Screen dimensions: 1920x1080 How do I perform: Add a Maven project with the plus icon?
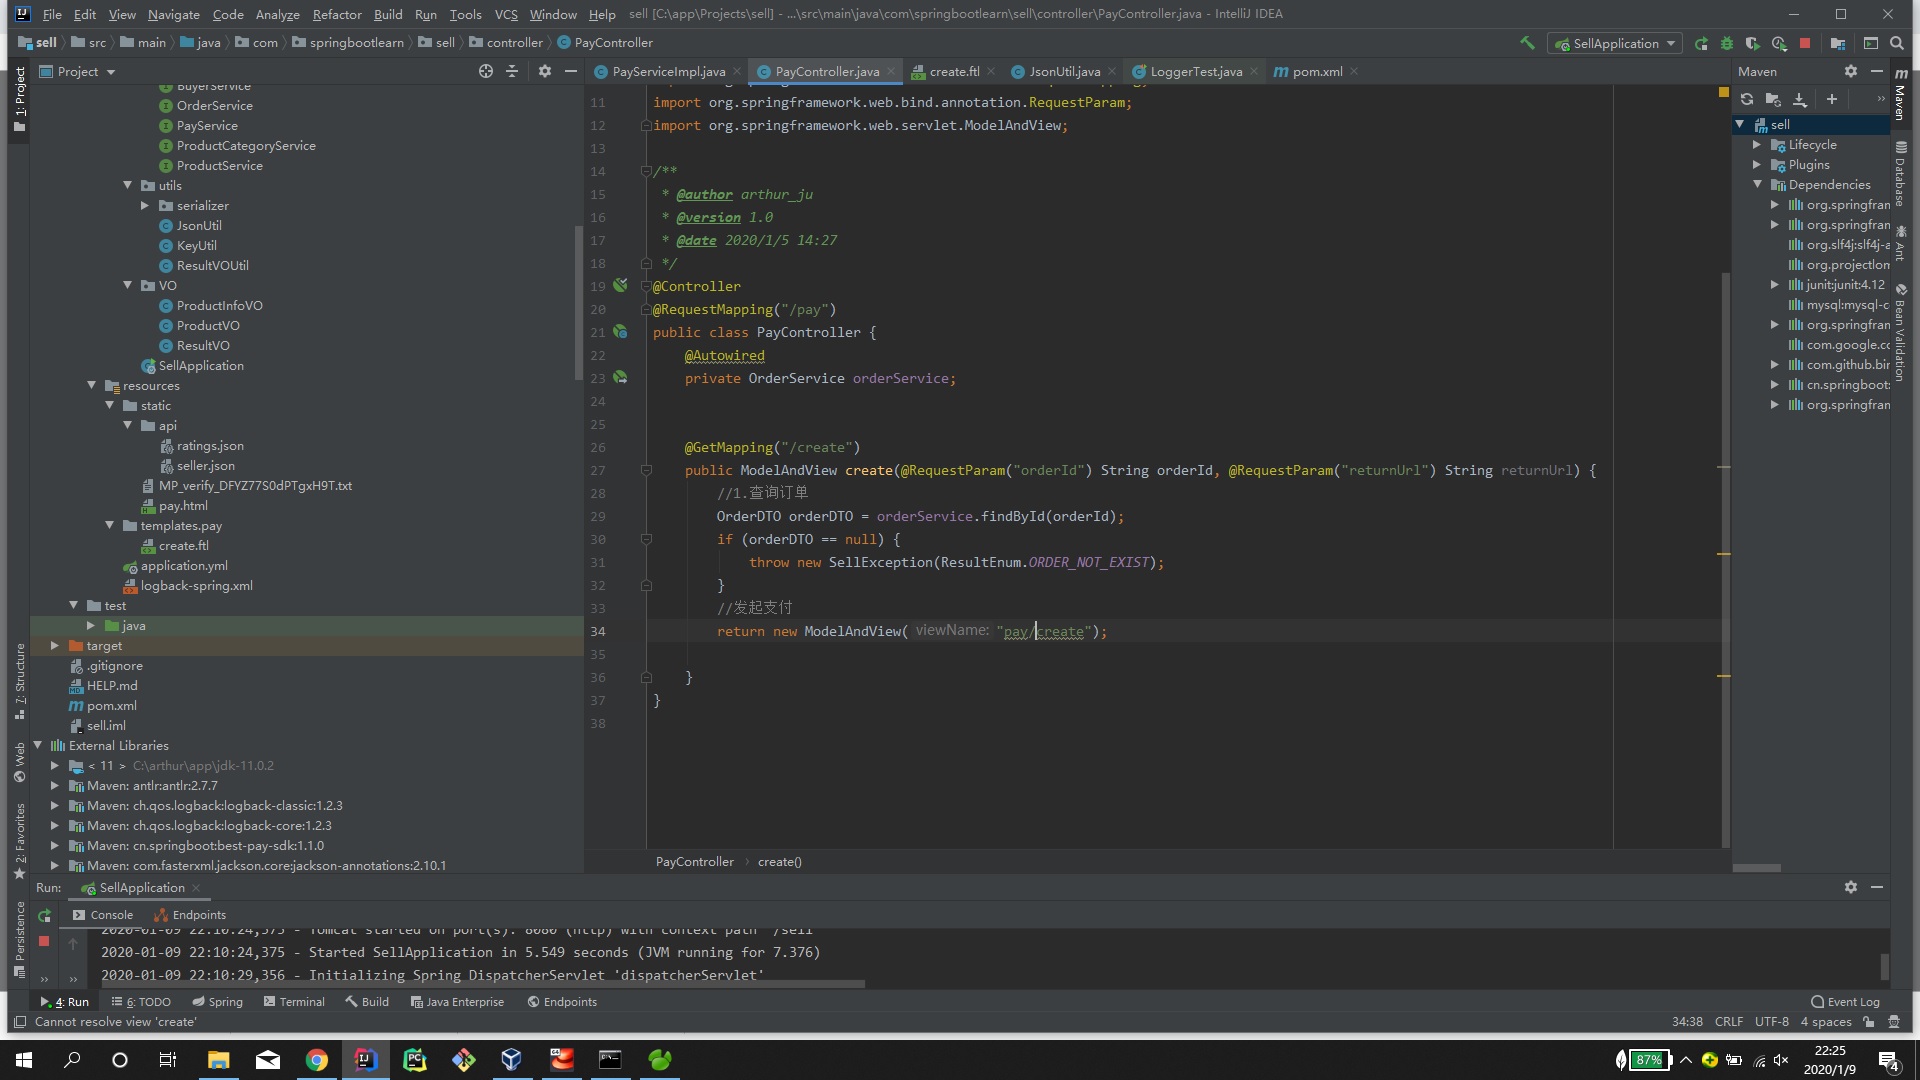pyautogui.click(x=1832, y=99)
